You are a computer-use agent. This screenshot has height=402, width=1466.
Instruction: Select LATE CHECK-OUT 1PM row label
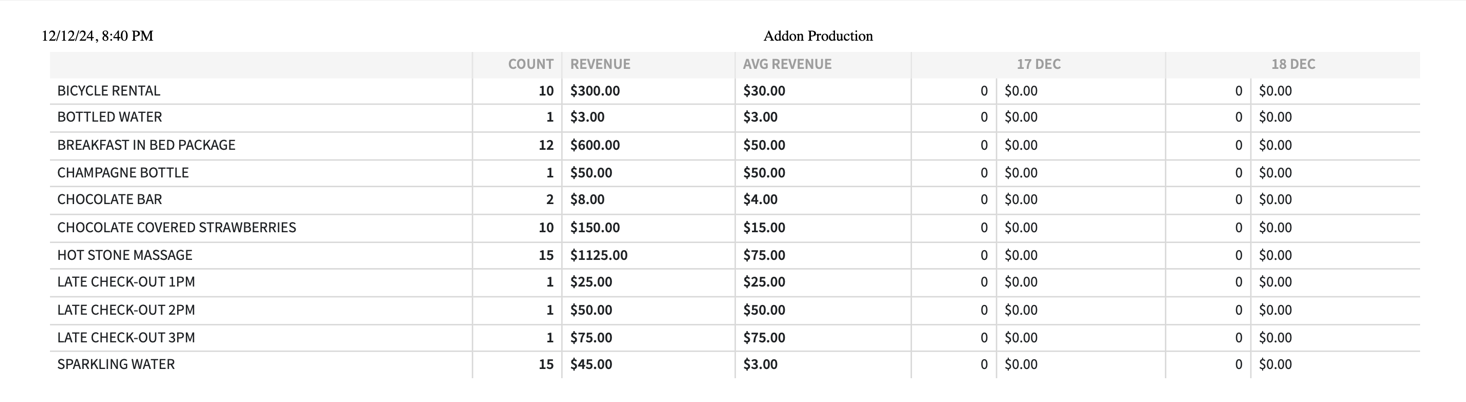(x=125, y=282)
